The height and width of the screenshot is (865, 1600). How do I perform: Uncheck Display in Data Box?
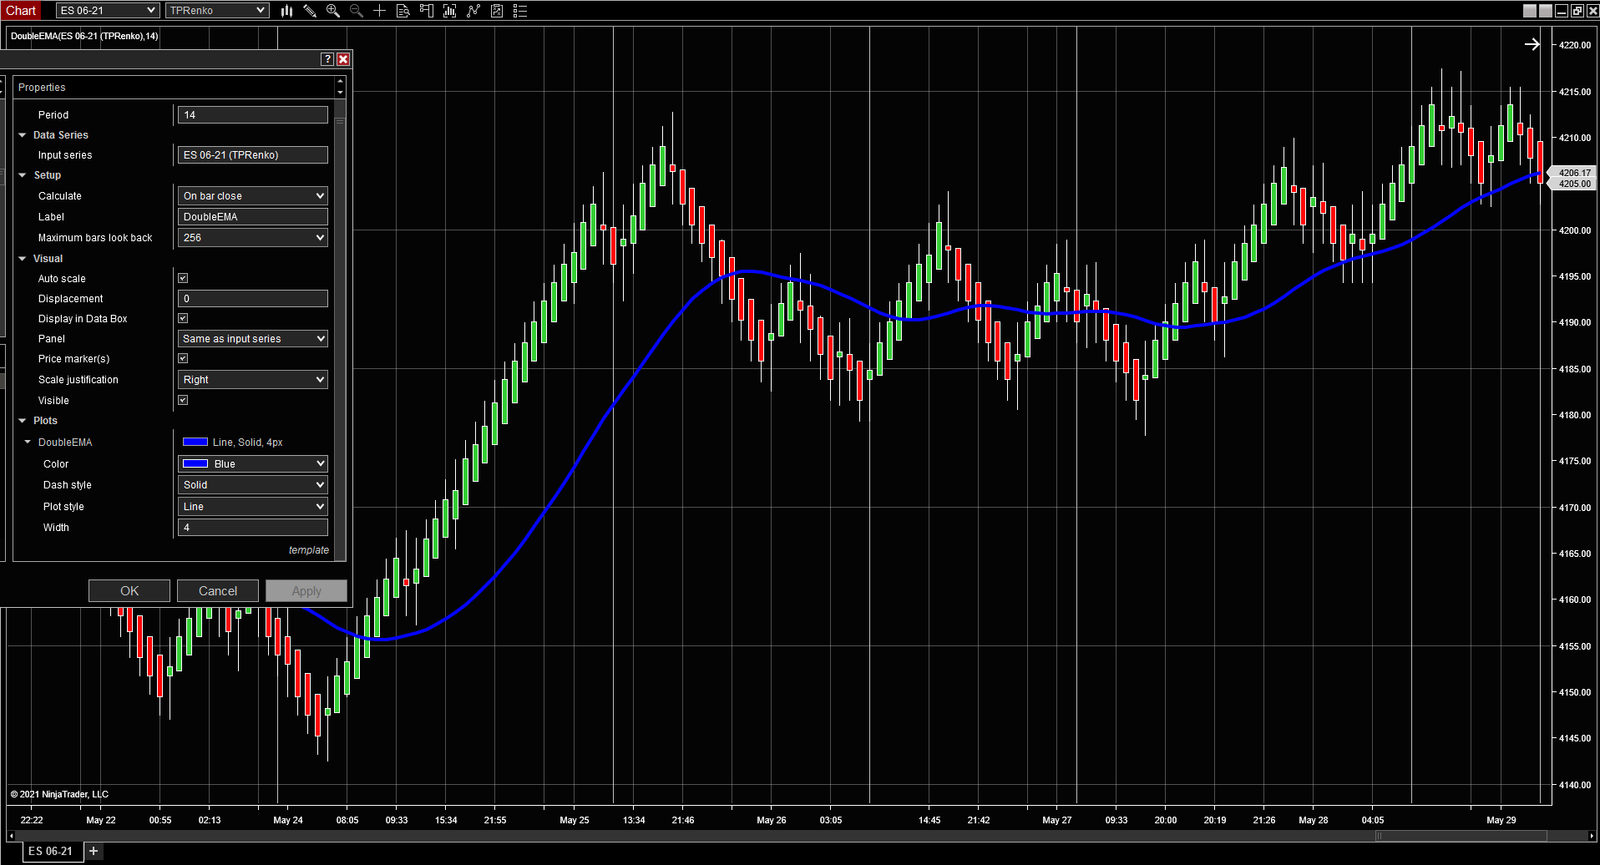coord(183,318)
